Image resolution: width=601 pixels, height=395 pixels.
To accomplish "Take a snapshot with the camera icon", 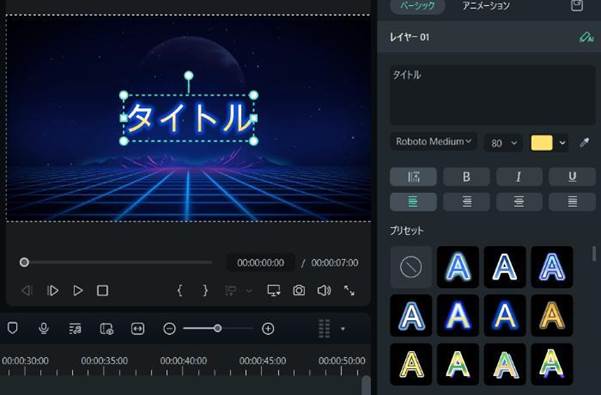I will (299, 290).
